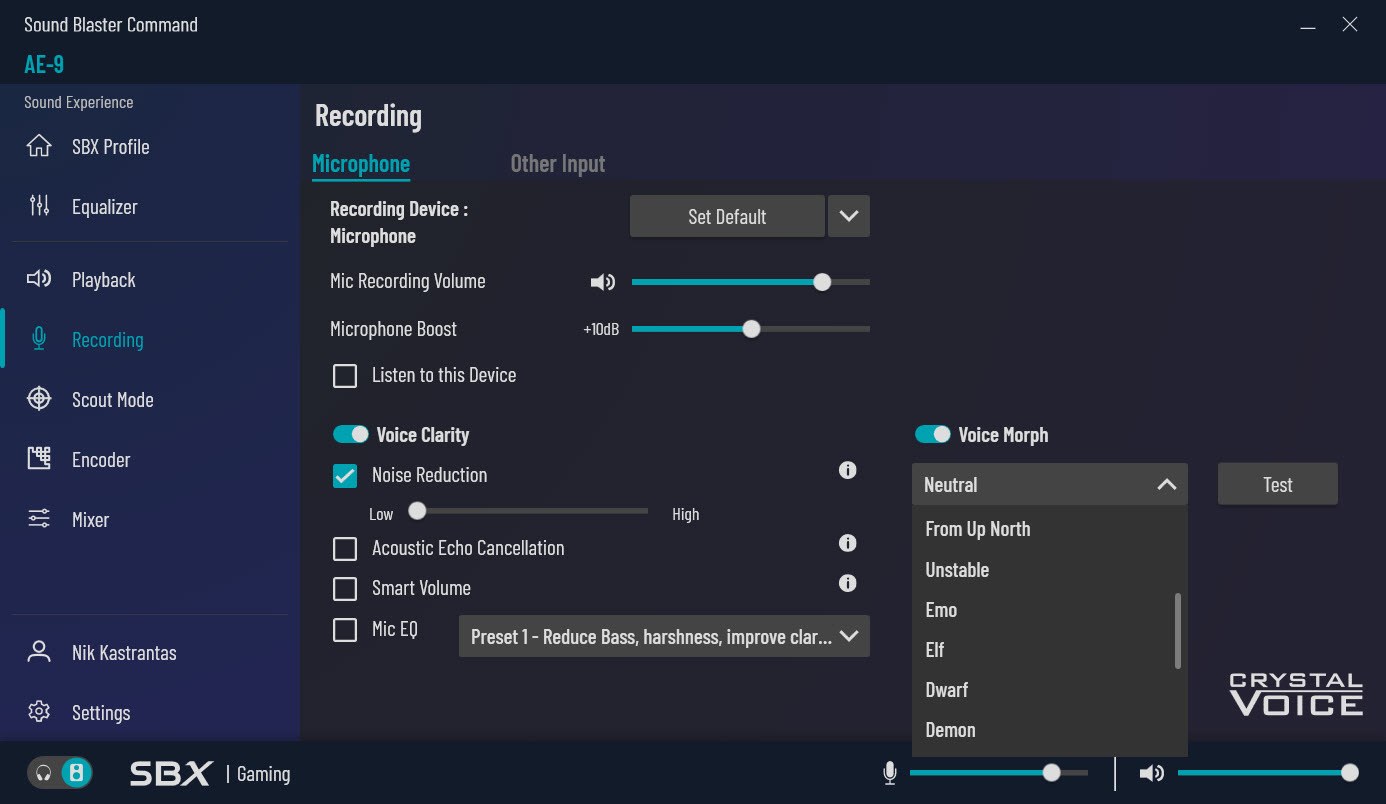The width and height of the screenshot is (1386, 804).
Task: Open Mixer page
Action: [90, 519]
